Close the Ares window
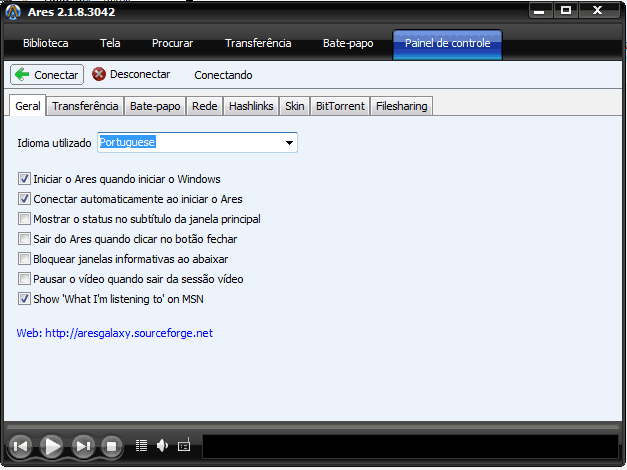This screenshot has height=470, width=627. 598,11
